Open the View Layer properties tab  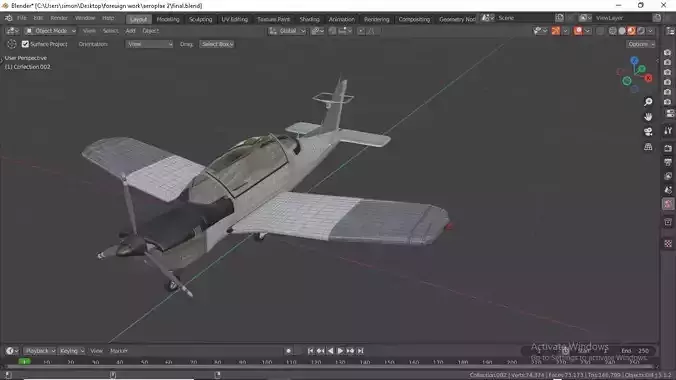pyautogui.click(x=668, y=176)
